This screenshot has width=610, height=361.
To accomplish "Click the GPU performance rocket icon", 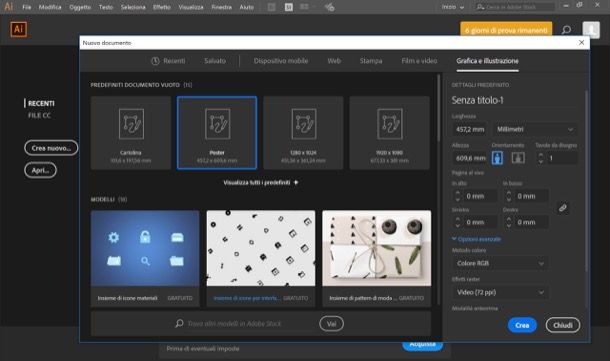I will pos(330,7).
